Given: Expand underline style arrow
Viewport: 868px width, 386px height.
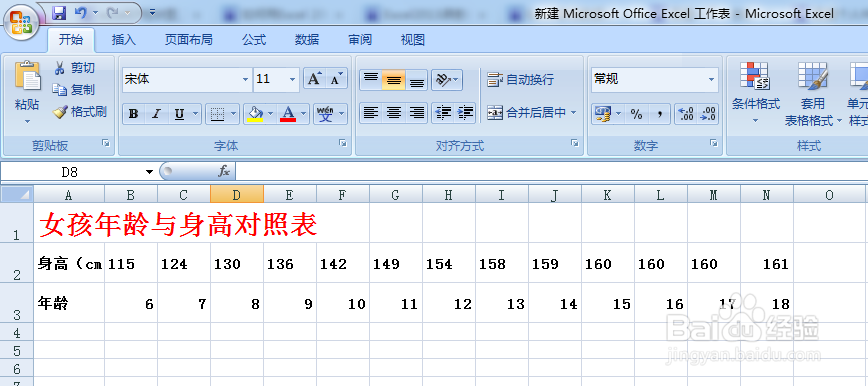Looking at the screenshot, I should click(195, 114).
